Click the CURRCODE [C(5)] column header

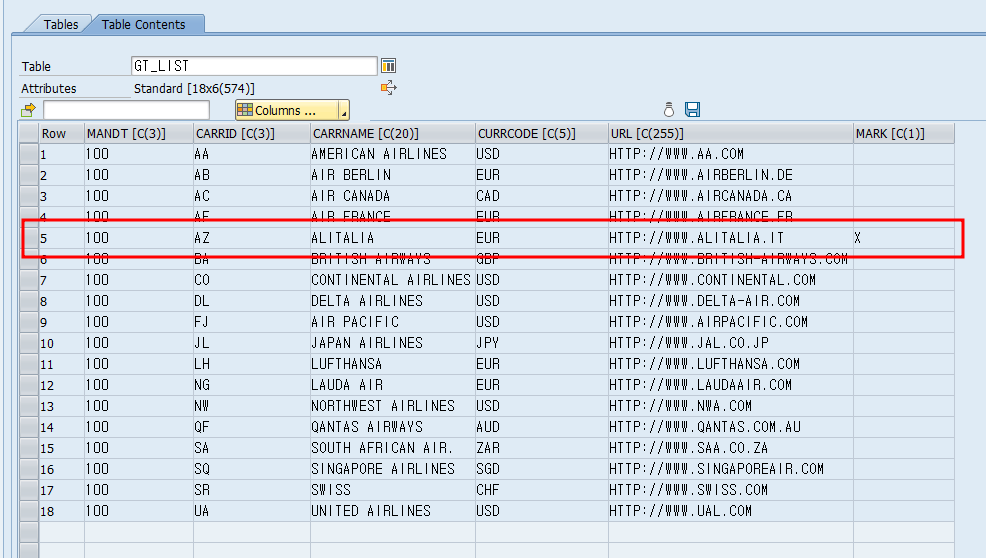542,133
